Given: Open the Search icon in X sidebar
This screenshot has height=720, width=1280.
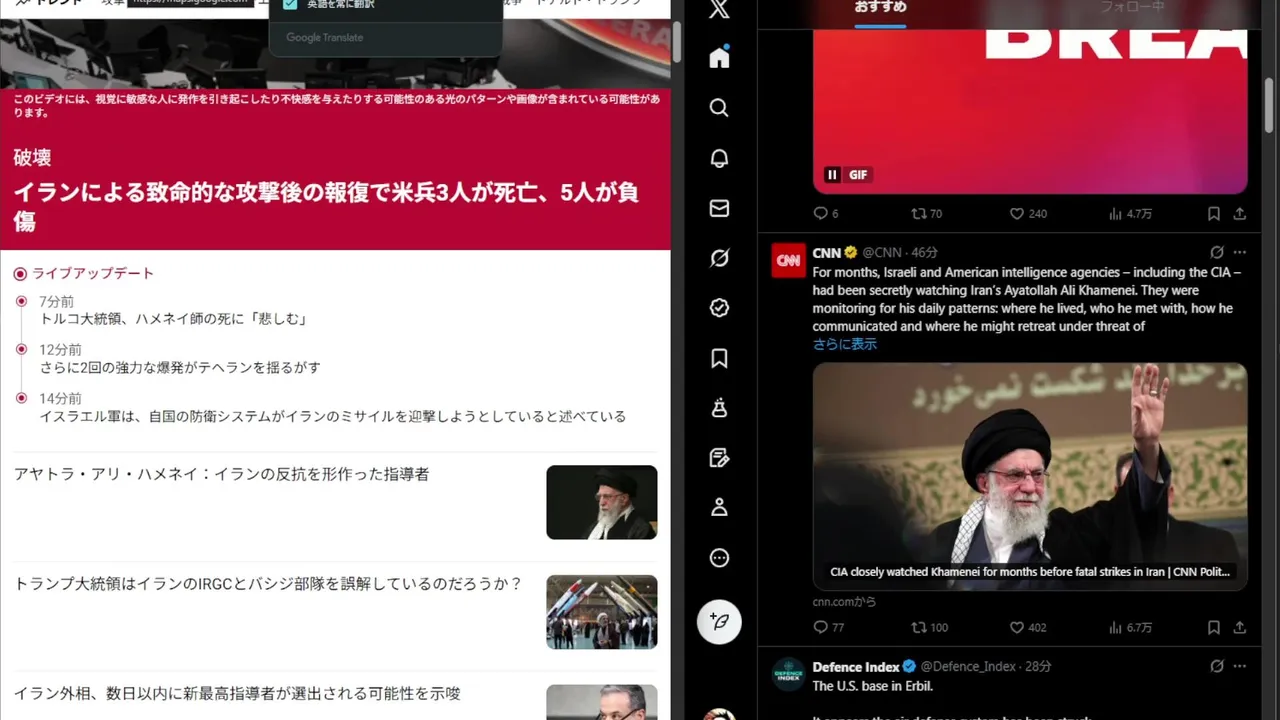Looking at the screenshot, I should [x=719, y=108].
